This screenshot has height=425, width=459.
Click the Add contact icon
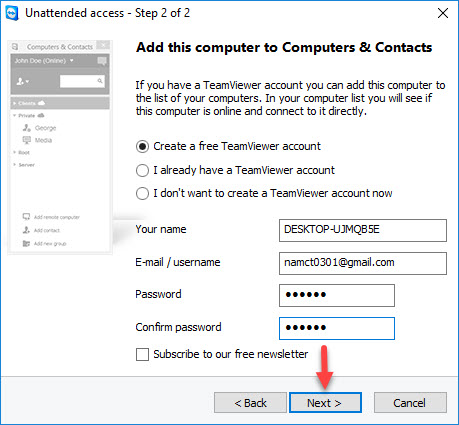[x=26, y=230]
